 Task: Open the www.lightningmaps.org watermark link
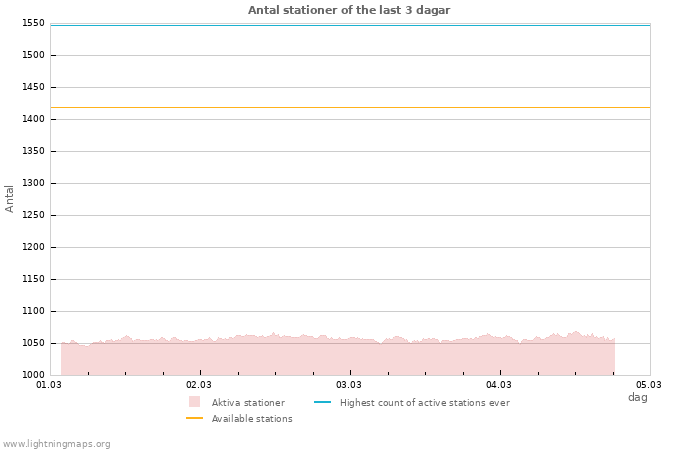[57, 444]
